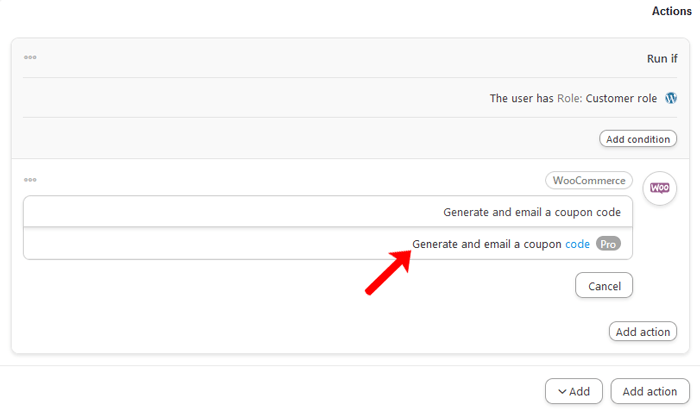The width and height of the screenshot is (700, 414).
Task: Click the three-dot handle in Run if row
Action: click(30, 57)
